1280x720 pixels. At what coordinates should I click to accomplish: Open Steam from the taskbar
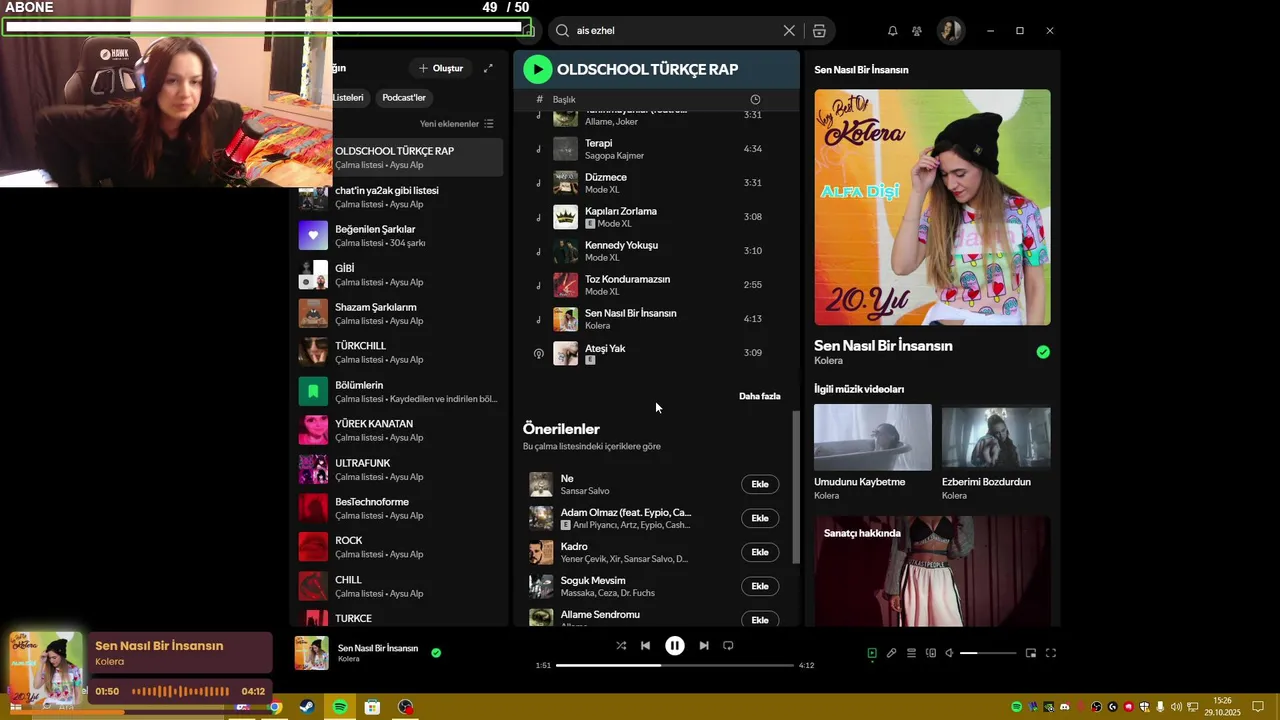click(x=307, y=707)
